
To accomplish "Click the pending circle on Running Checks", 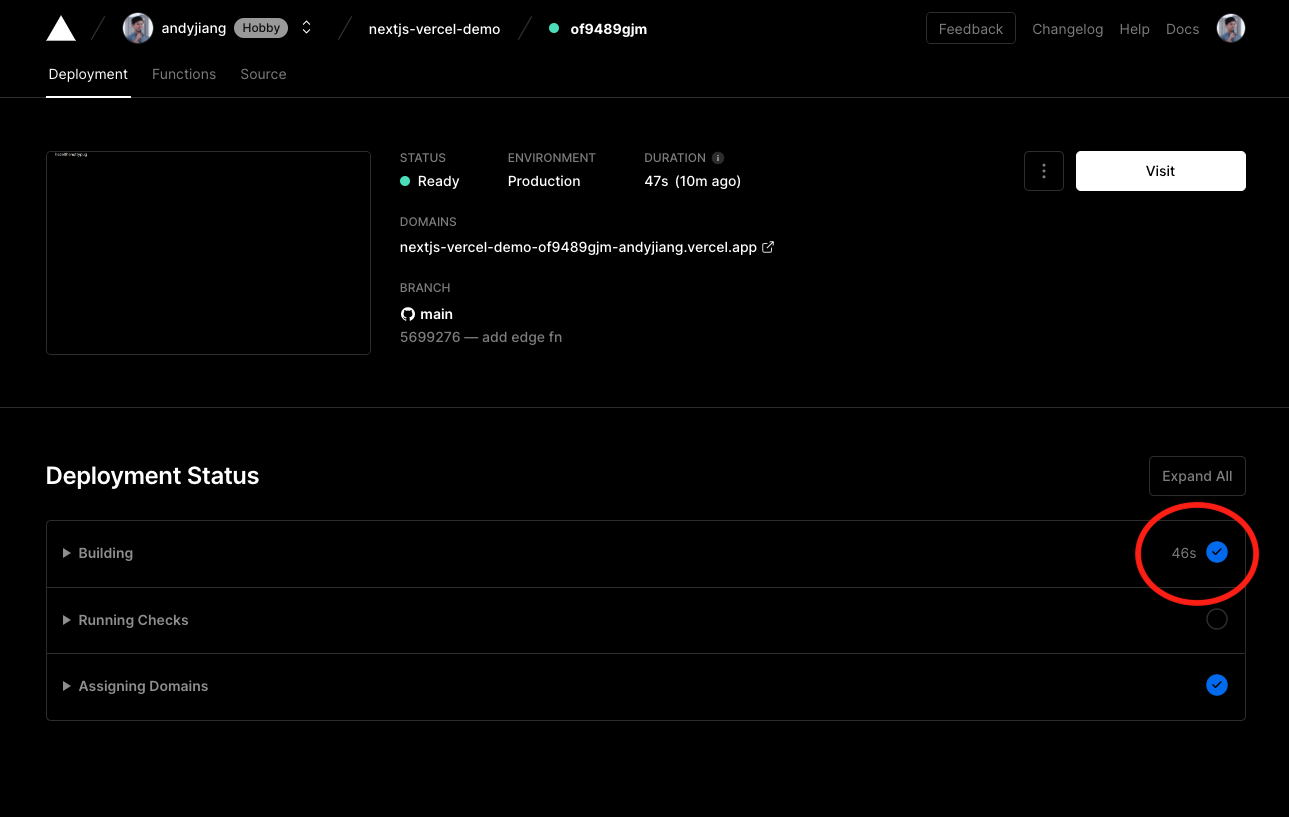I will click(x=1216, y=618).
